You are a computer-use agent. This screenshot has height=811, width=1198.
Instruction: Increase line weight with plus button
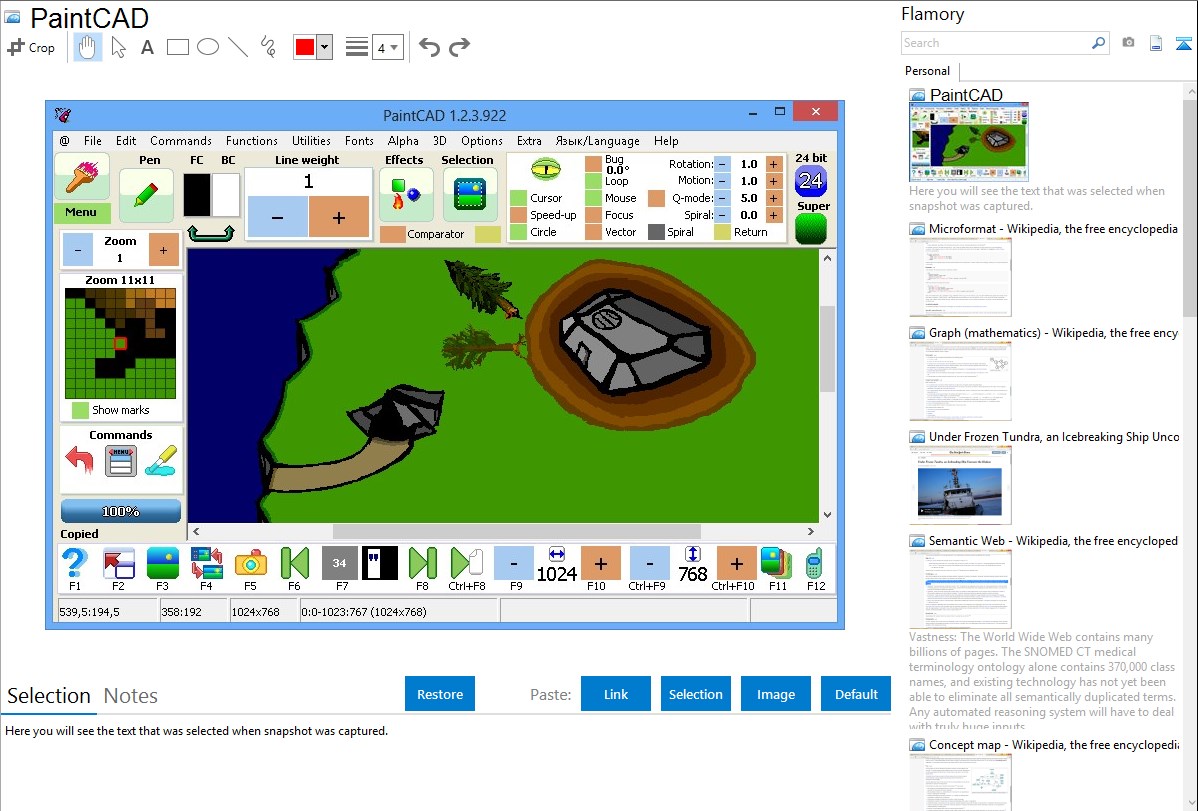(338, 218)
